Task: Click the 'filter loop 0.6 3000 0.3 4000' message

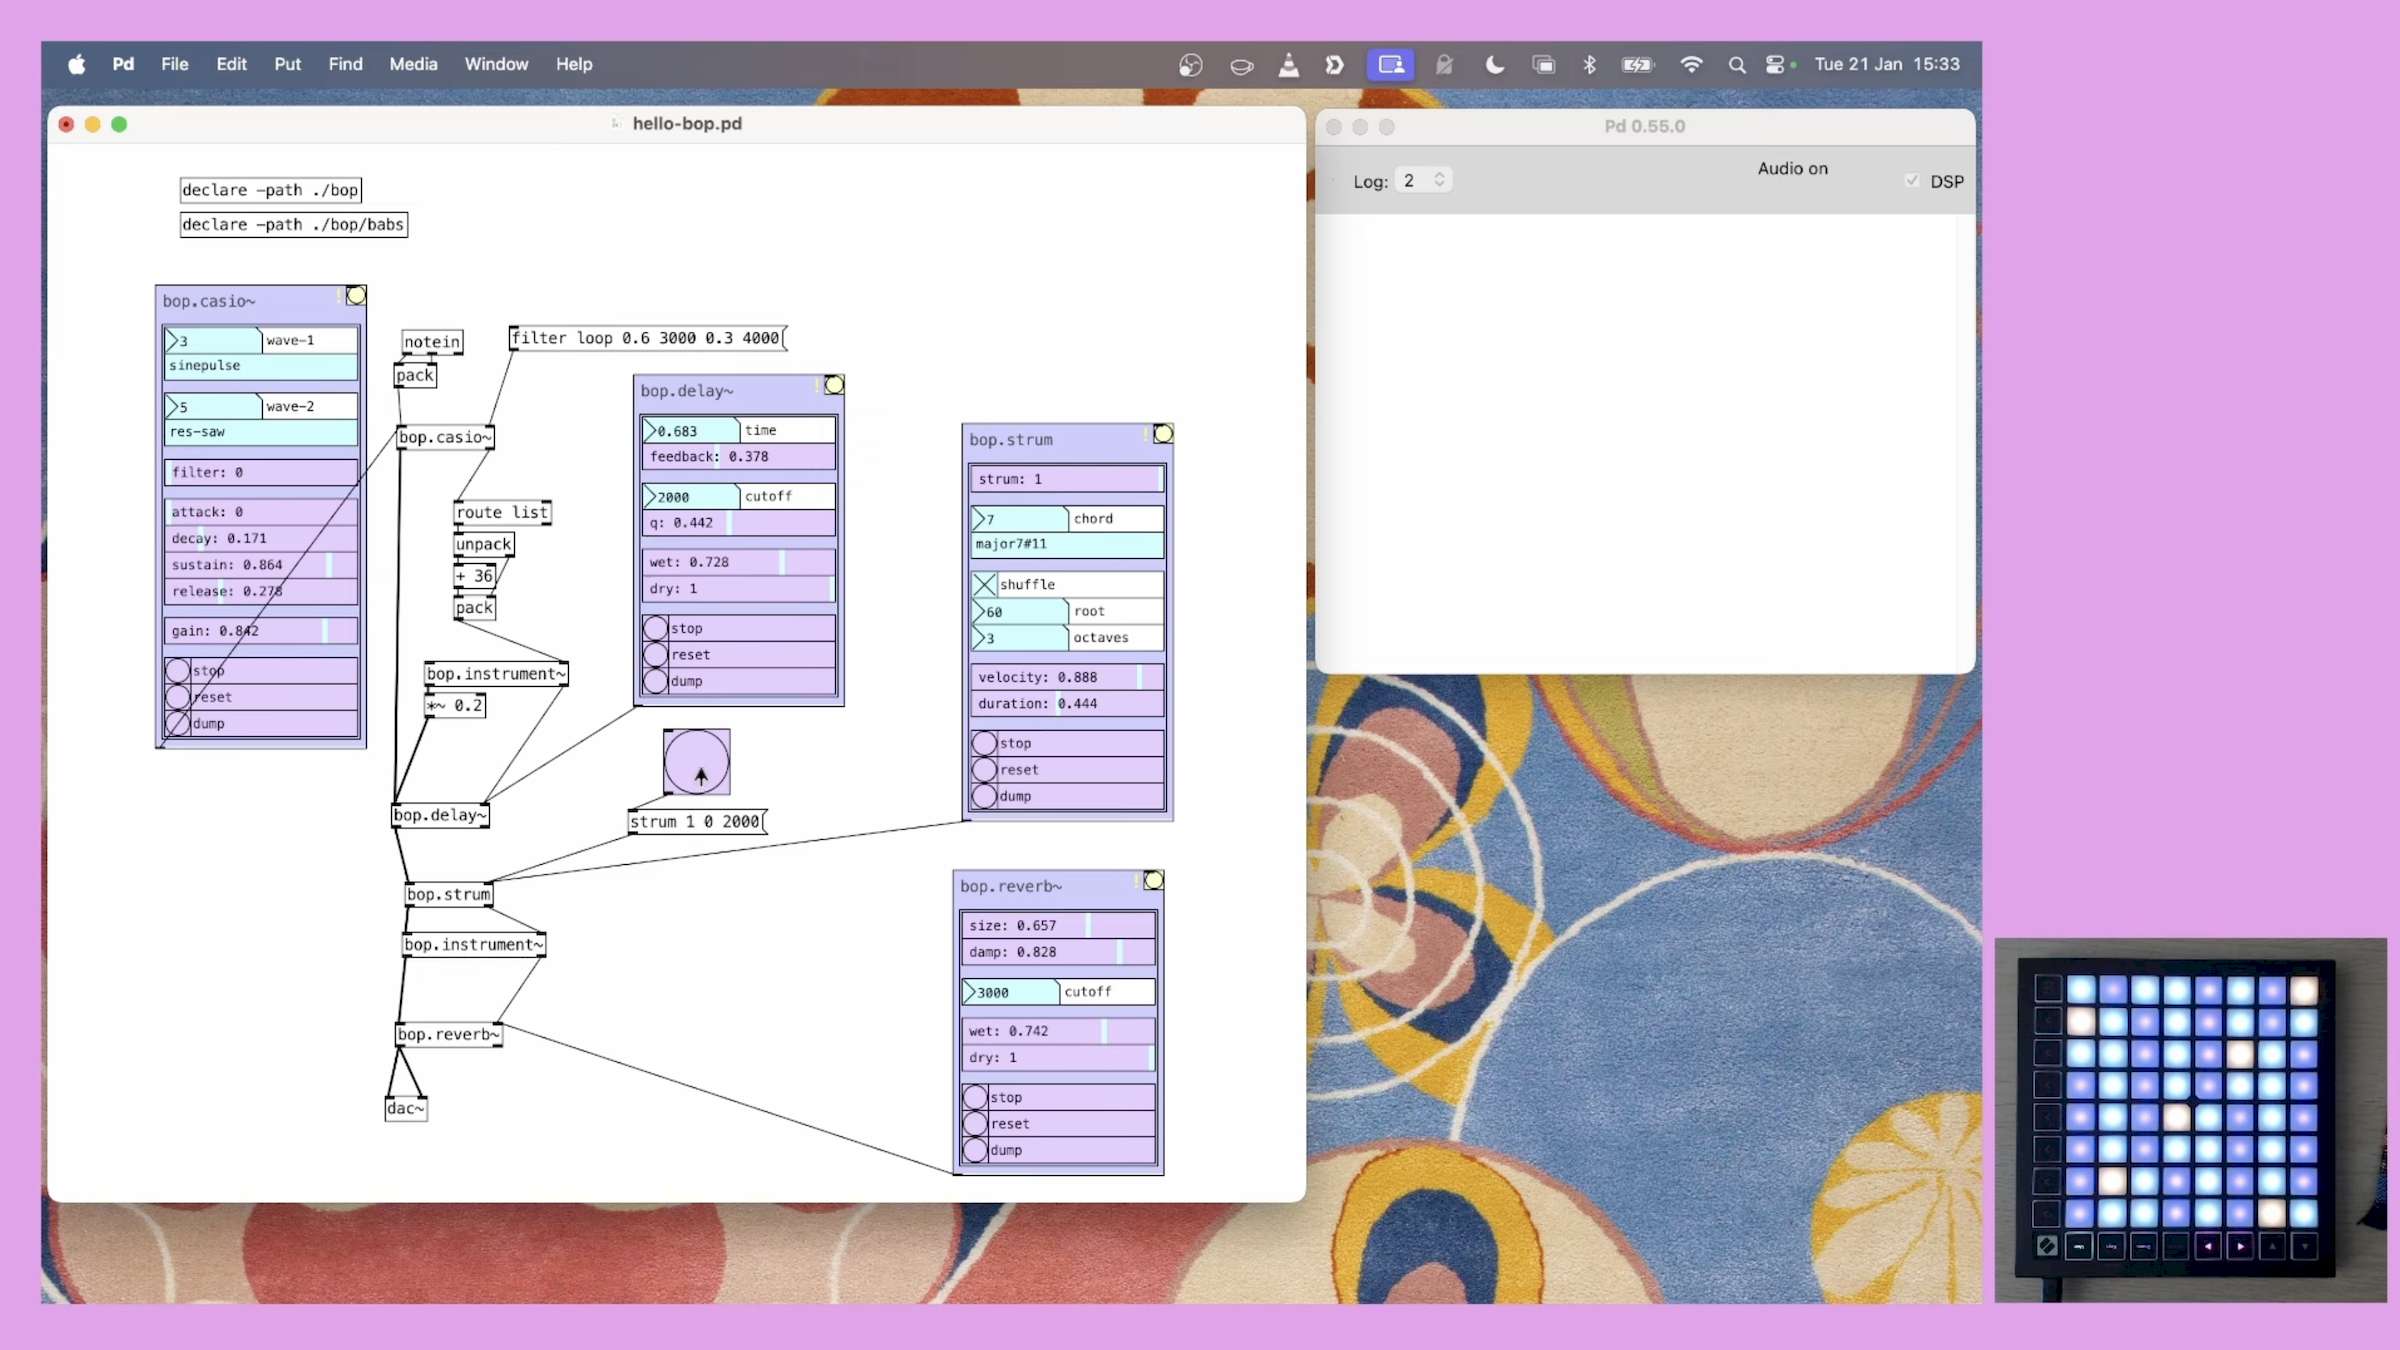Action: click(x=648, y=338)
